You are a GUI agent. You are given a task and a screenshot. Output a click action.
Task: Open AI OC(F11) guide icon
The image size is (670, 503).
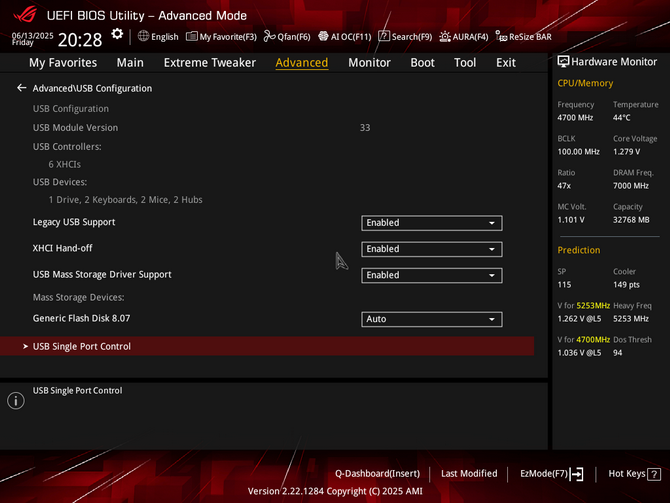pos(323,36)
